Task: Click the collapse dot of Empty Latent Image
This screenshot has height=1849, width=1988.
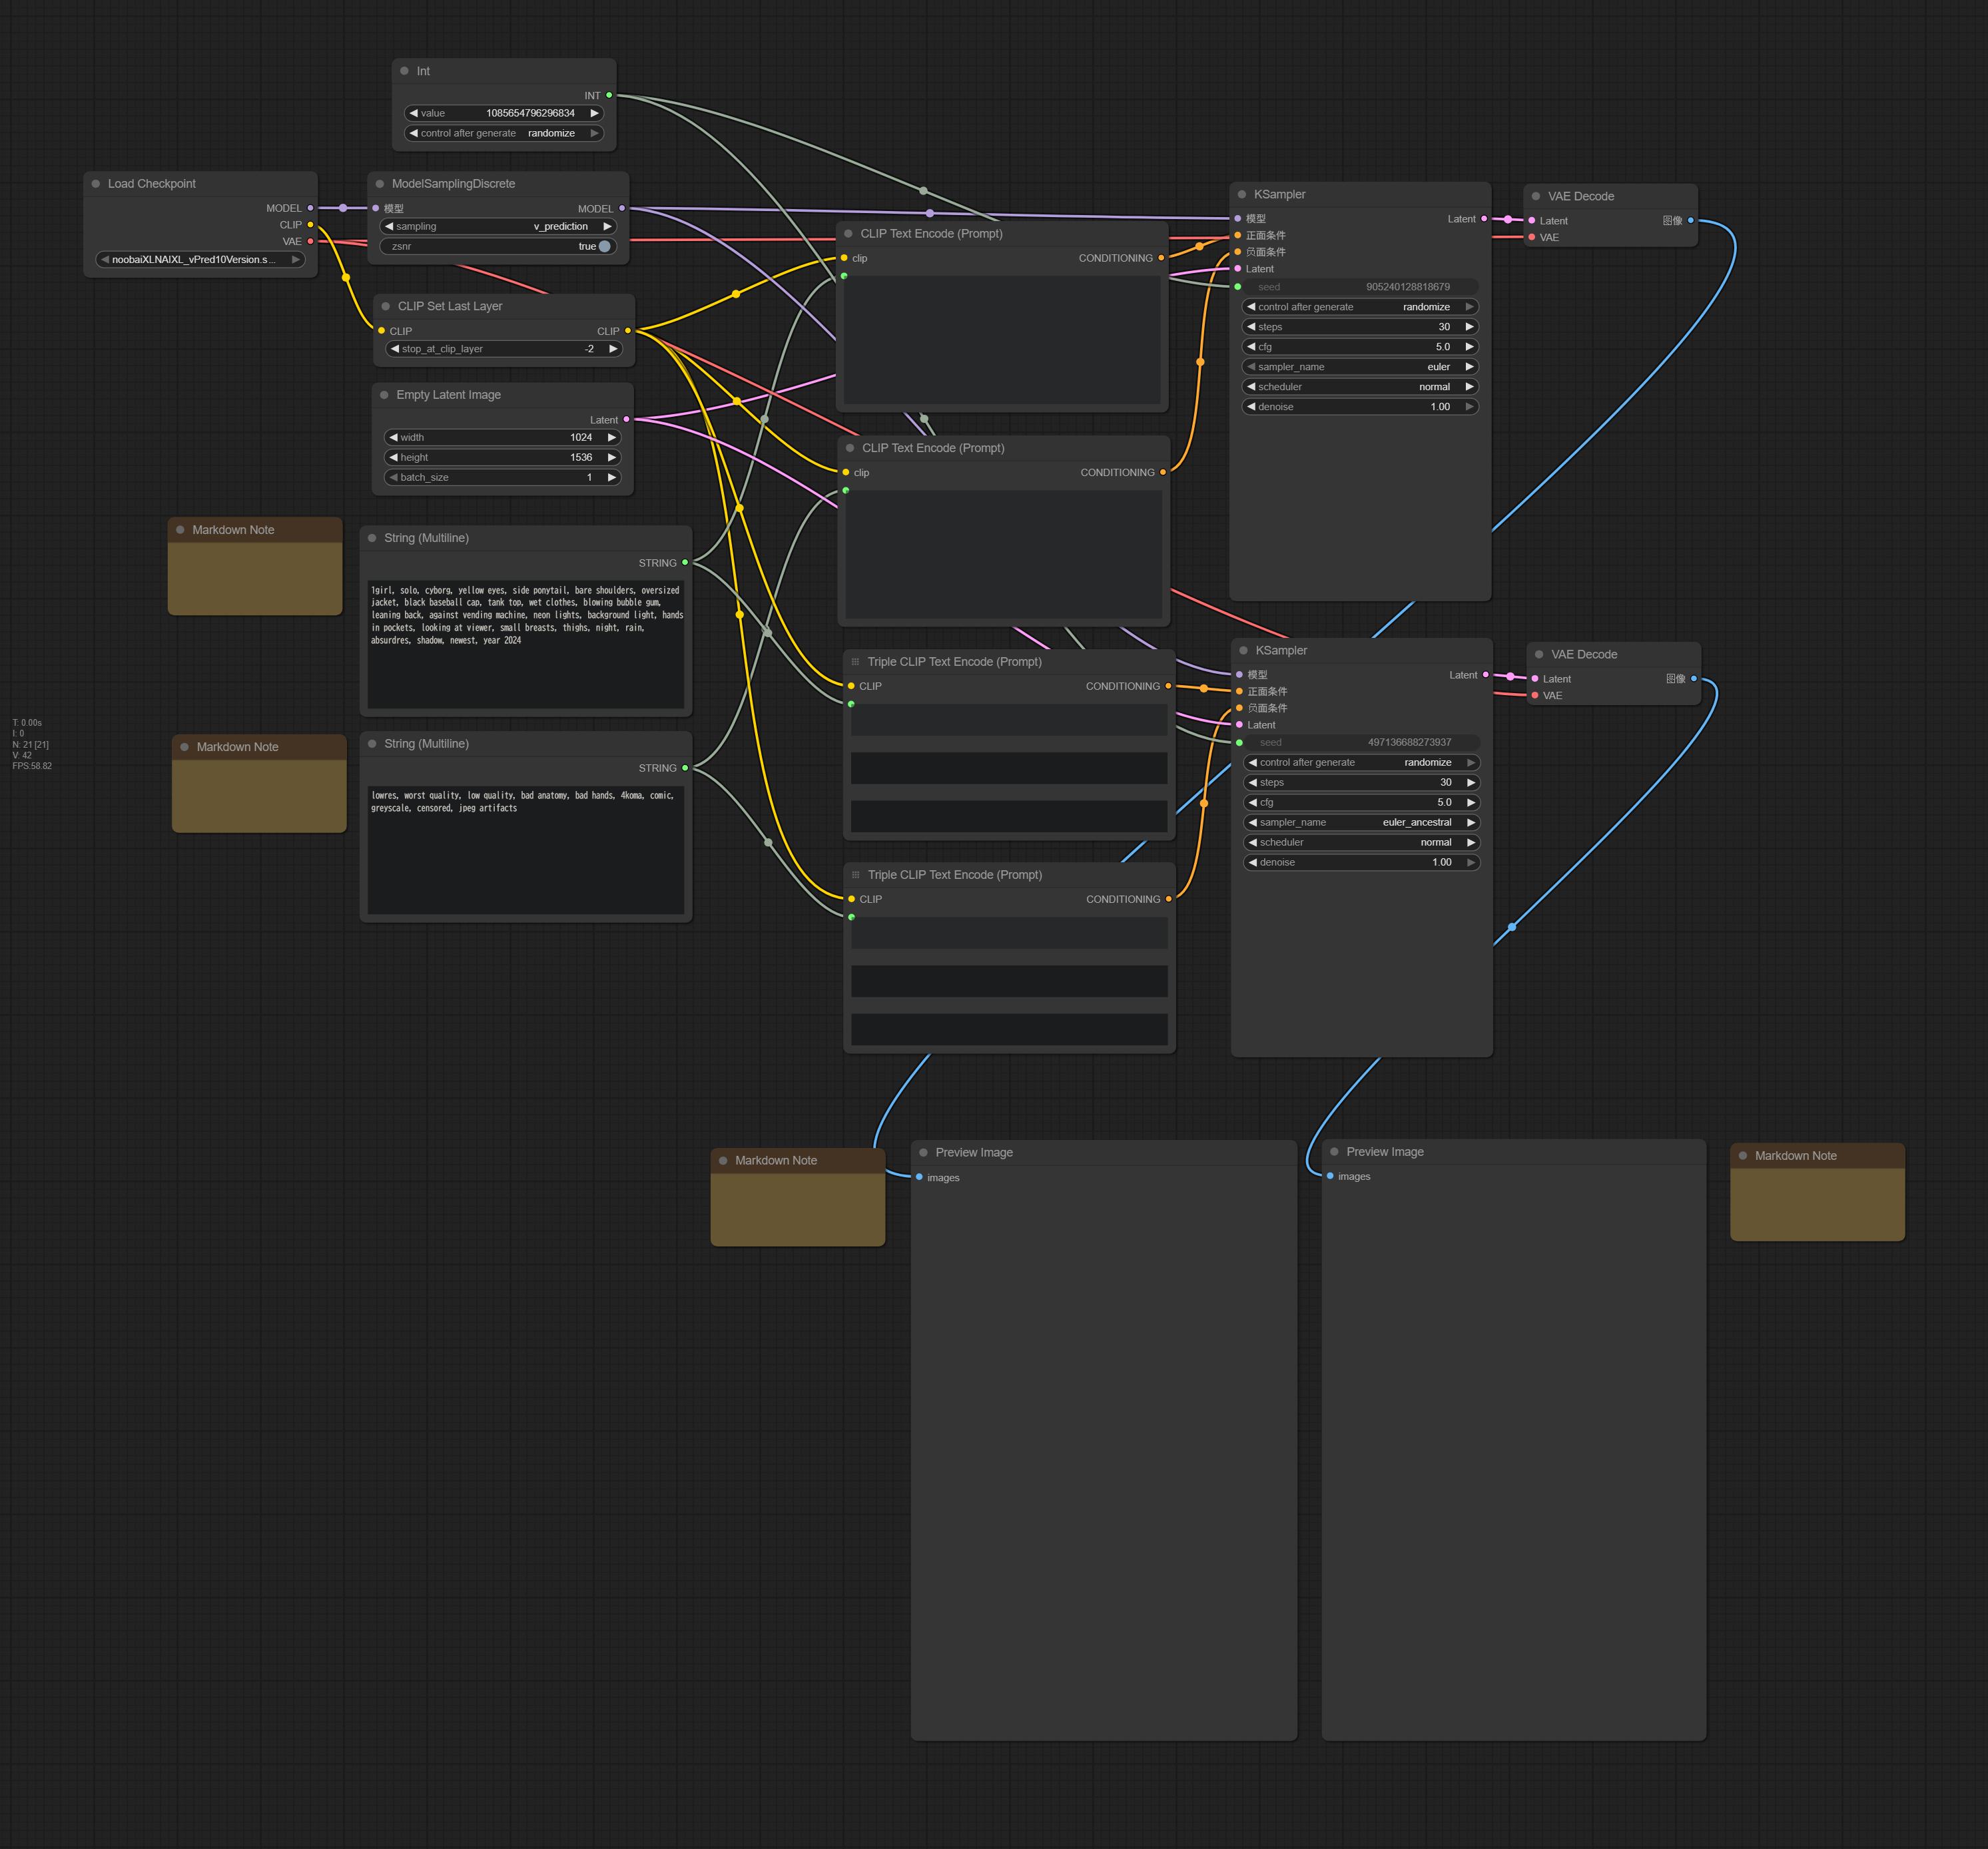Action: click(x=384, y=395)
